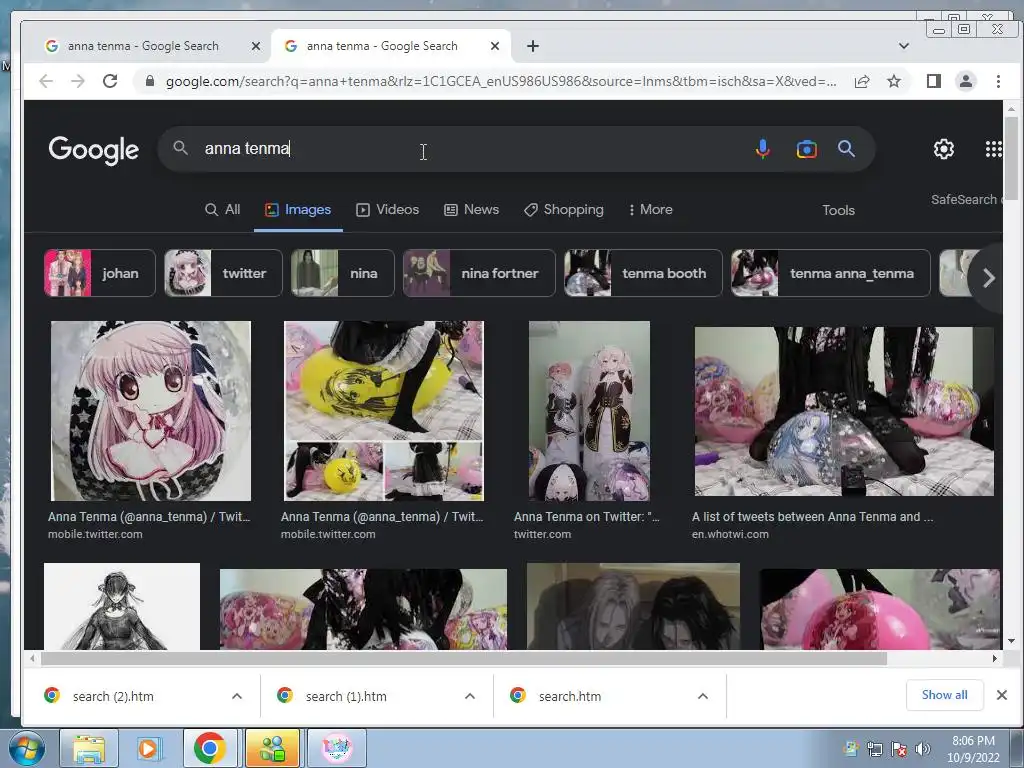
Task: Expand options for search.htm download
Action: tap(703, 696)
